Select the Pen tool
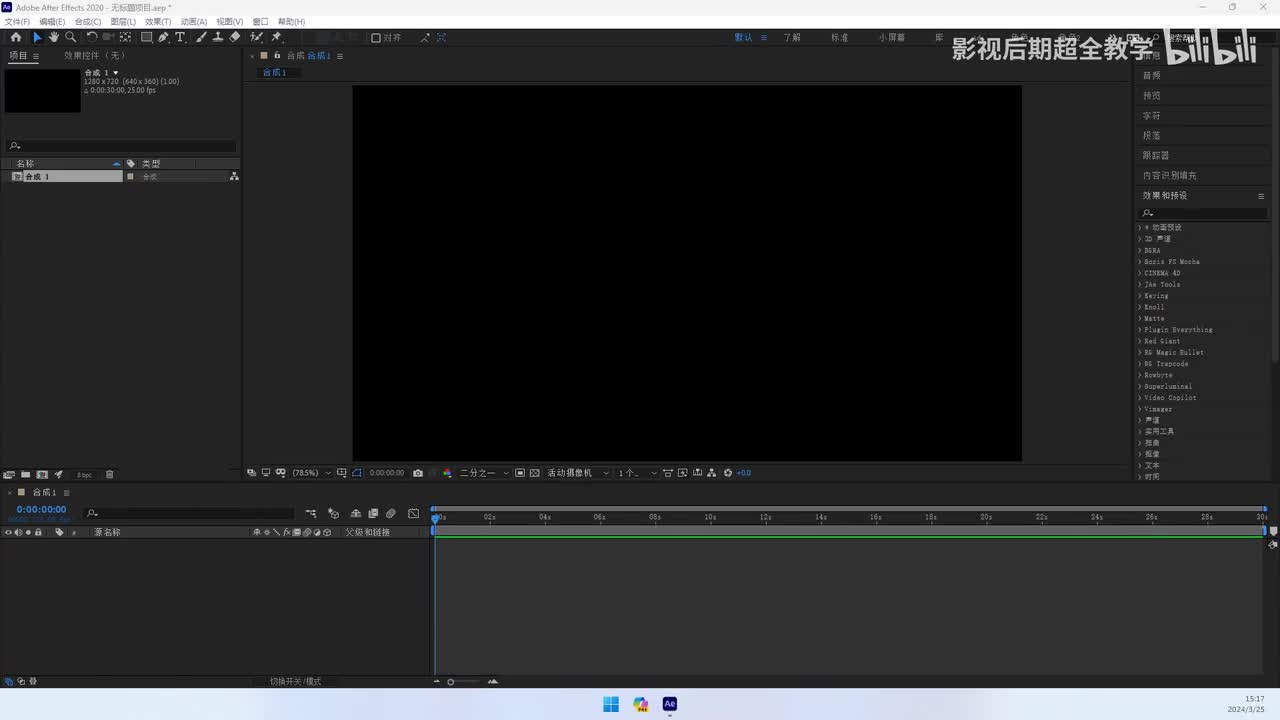Image resolution: width=1280 pixels, height=720 pixels. 163,37
